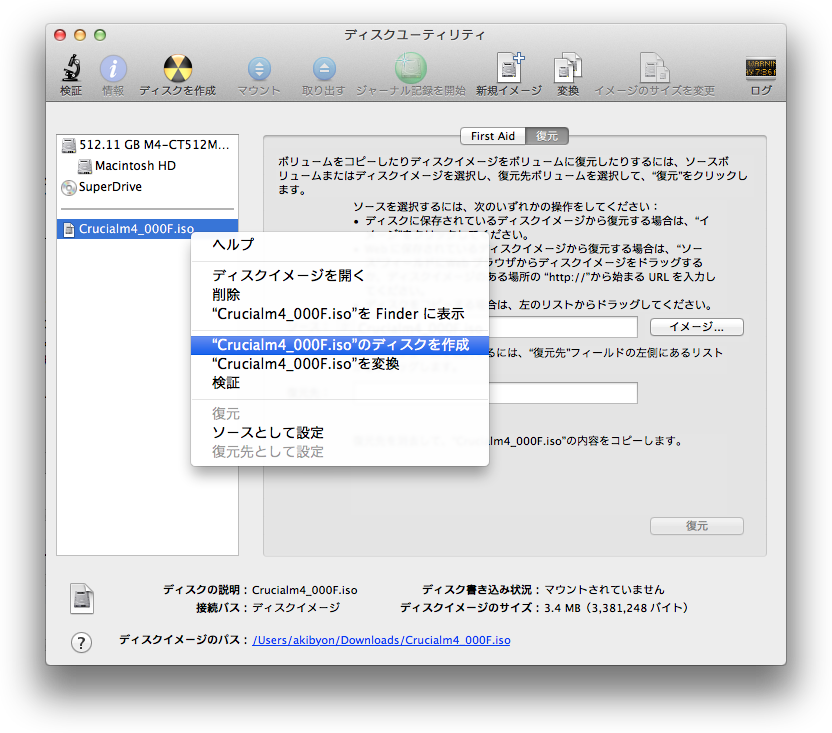Click the round help question mark button
The image size is (832, 733).
tap(81, 643)
